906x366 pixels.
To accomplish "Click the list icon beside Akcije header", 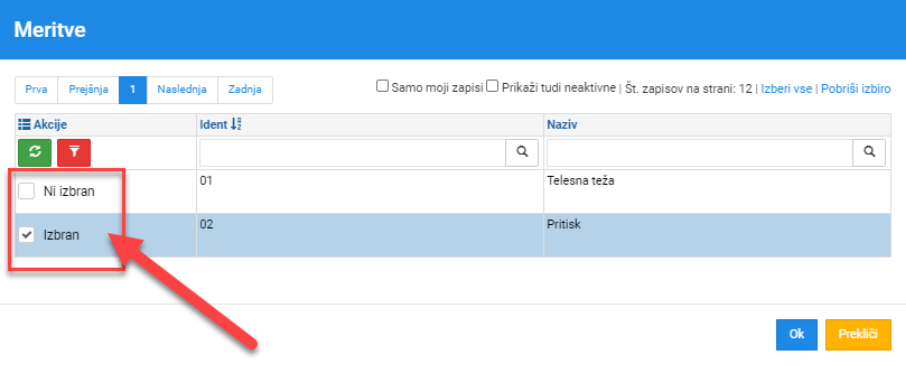I will pyautogui.click(x=24, y=124).
